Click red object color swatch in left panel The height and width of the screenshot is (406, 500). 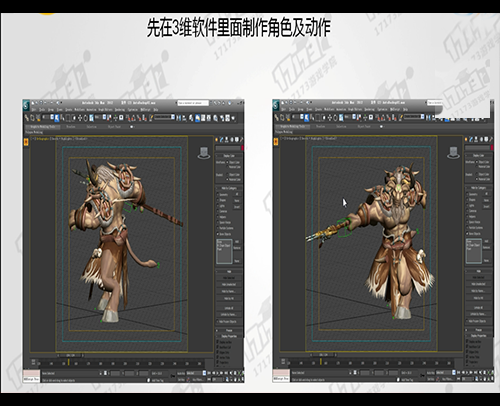[x=242, y=148]
